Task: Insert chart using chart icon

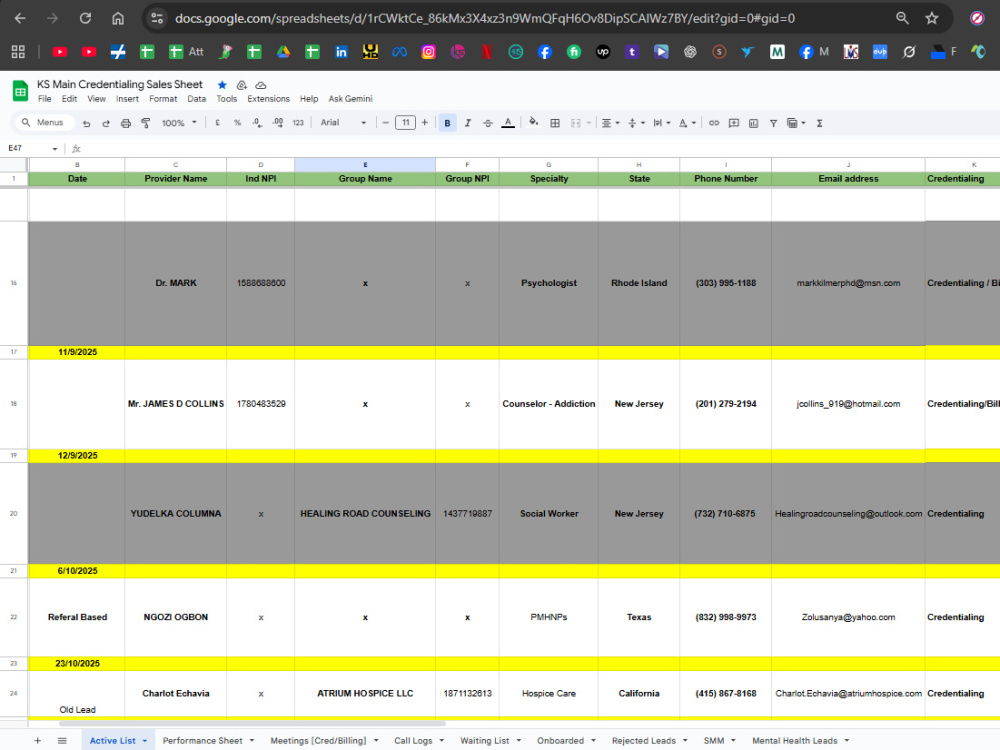Action: (x=753, y=123)
